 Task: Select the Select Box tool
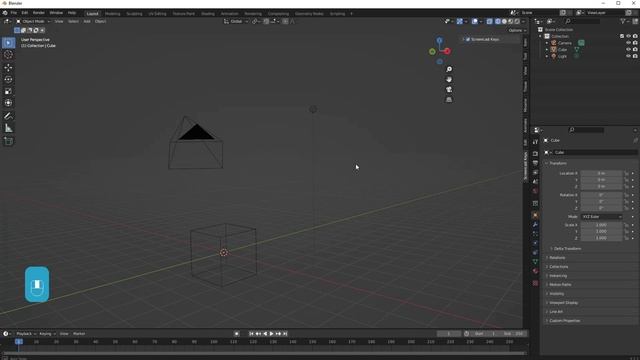pos(8,43)
